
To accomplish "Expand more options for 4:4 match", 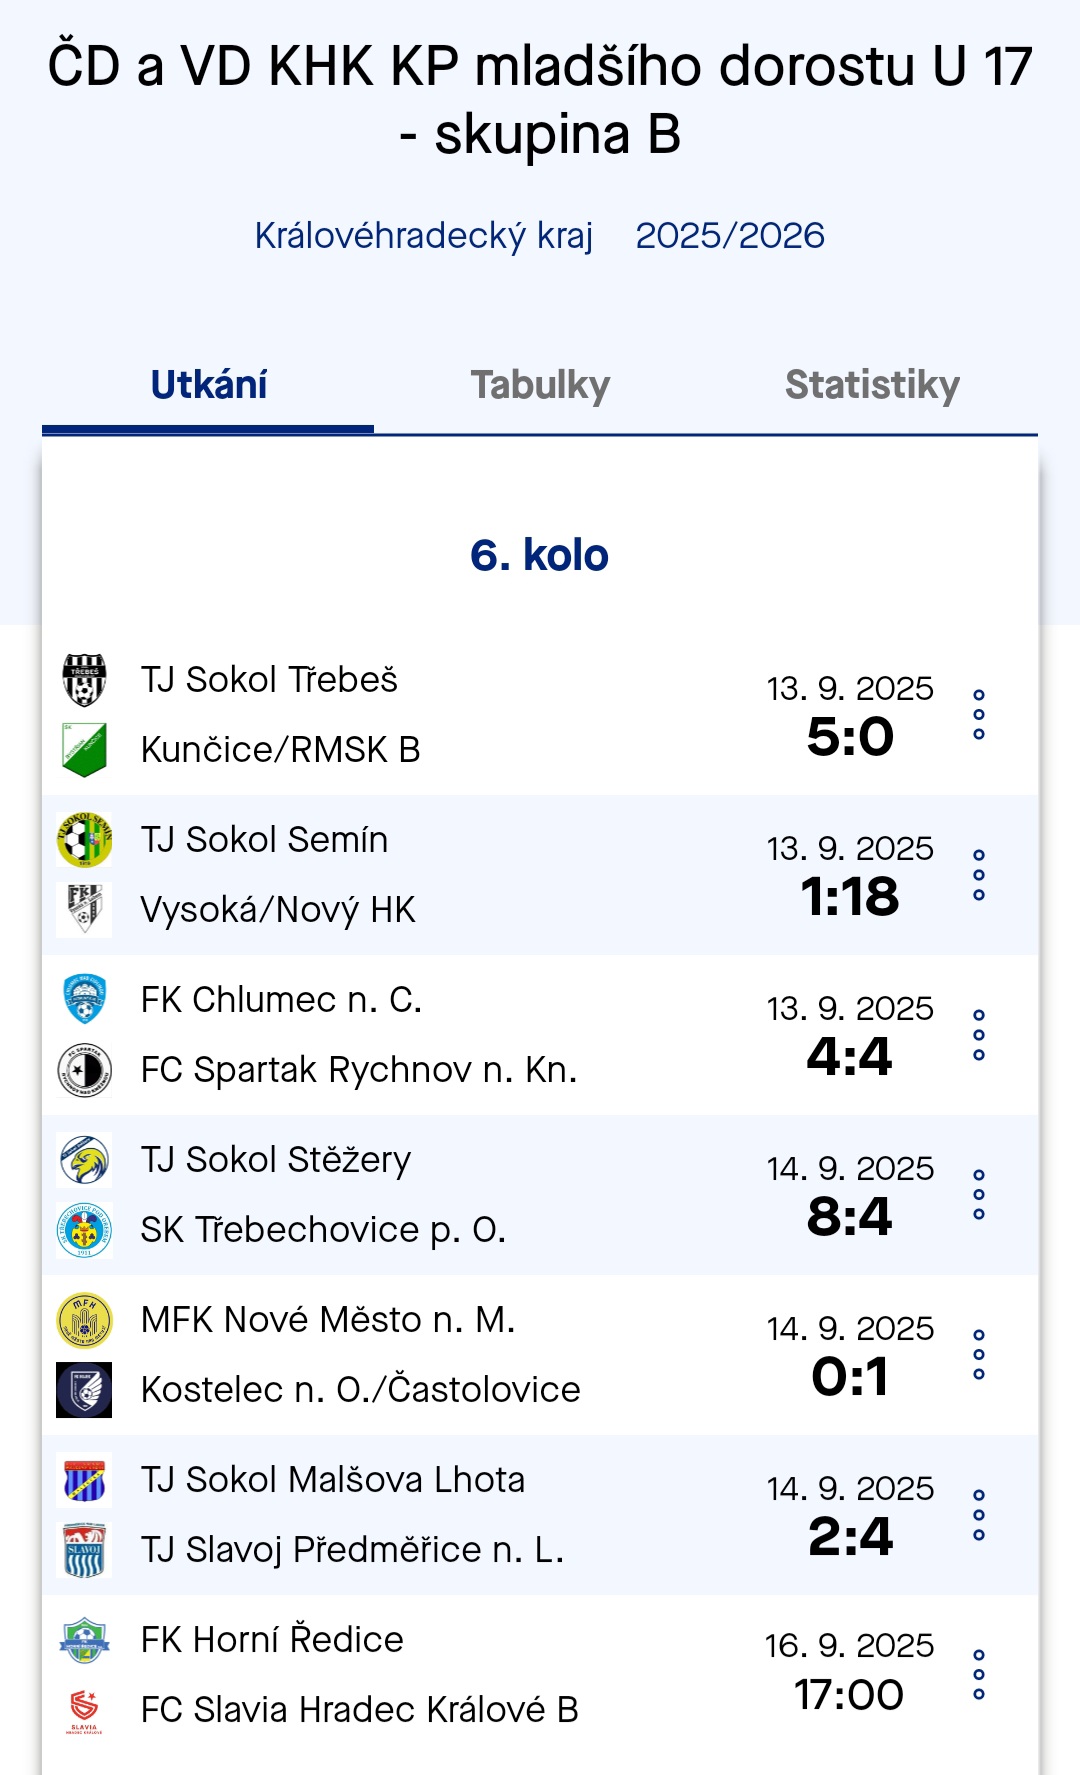I will coord(979,1035).
